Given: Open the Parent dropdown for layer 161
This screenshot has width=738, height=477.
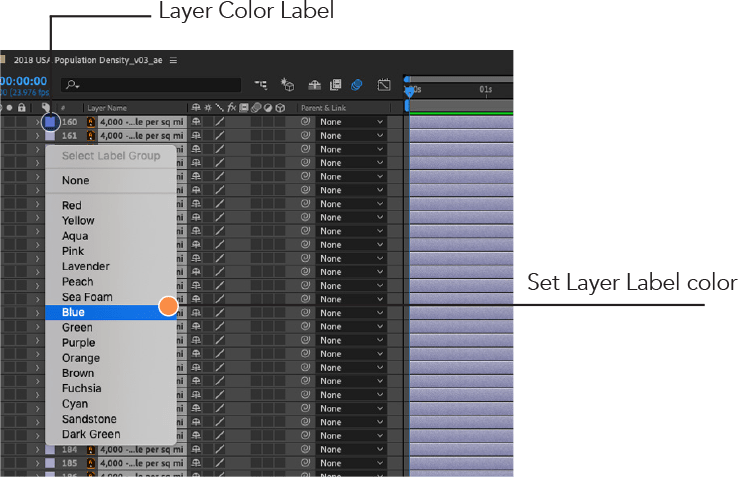Looking at the screenshot, I should point(352,136).
